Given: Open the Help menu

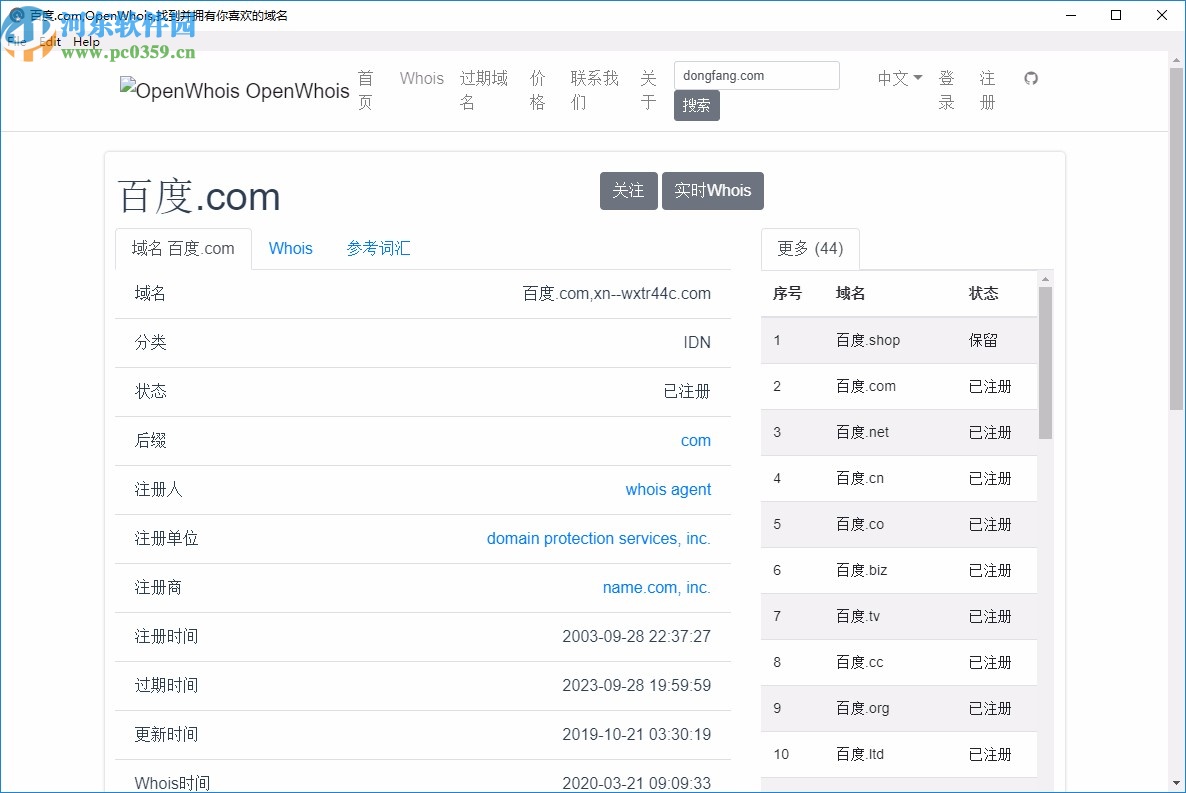Looking at the screenshot, I should pyautogui.click(x=86, y=41).
